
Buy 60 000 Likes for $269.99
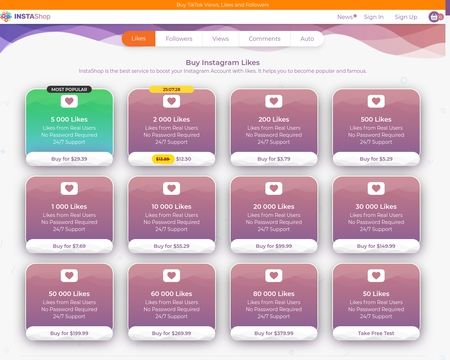click(171, 333)
